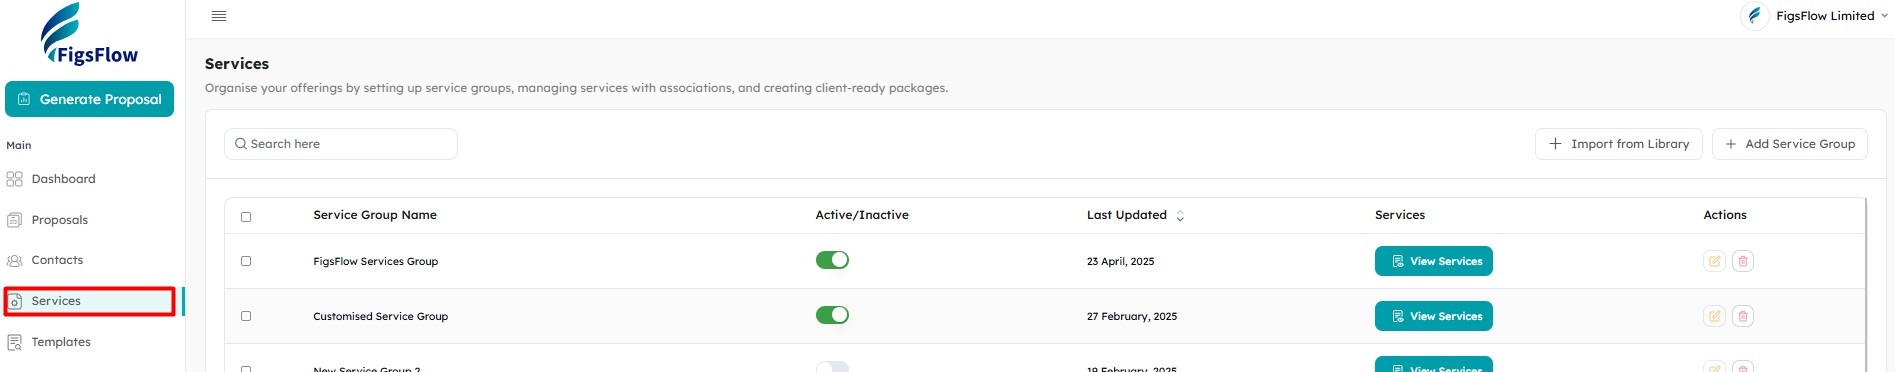Delete Customised Service Group via trash icon

(x=1742, y=316)
